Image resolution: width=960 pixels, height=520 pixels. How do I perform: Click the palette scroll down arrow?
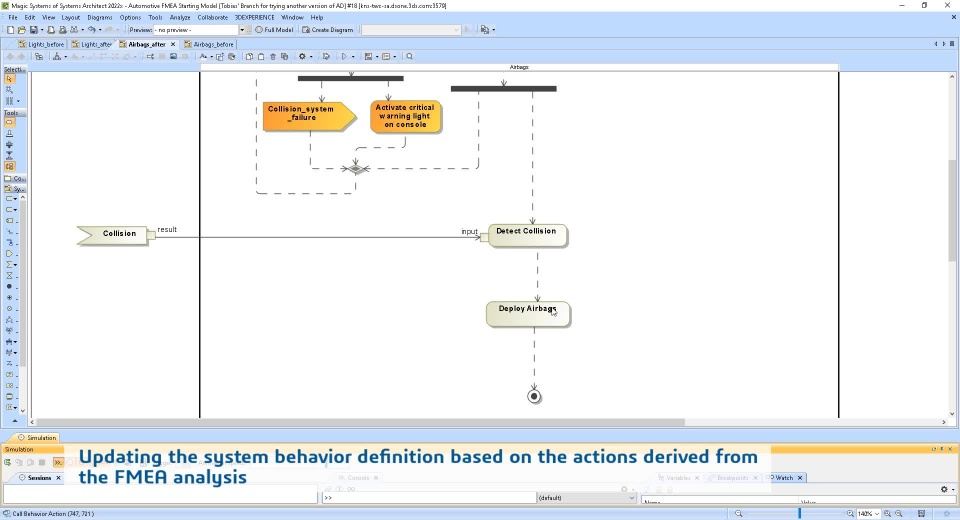pyautogui.click(x=23, y=411)
